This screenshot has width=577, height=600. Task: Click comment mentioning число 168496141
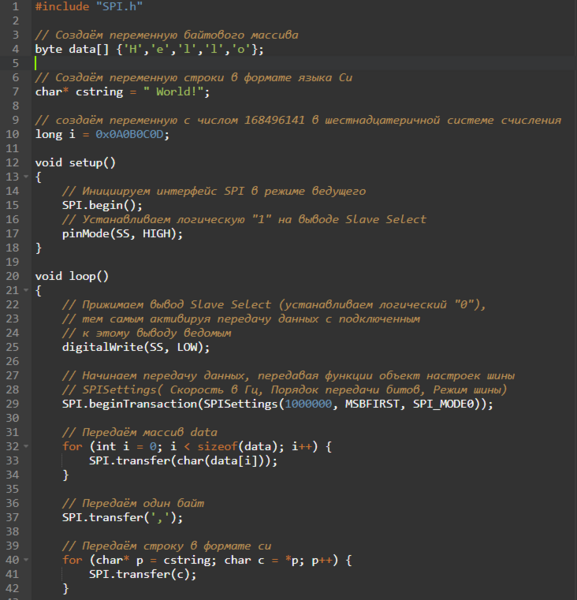click(x=298, y=120)
